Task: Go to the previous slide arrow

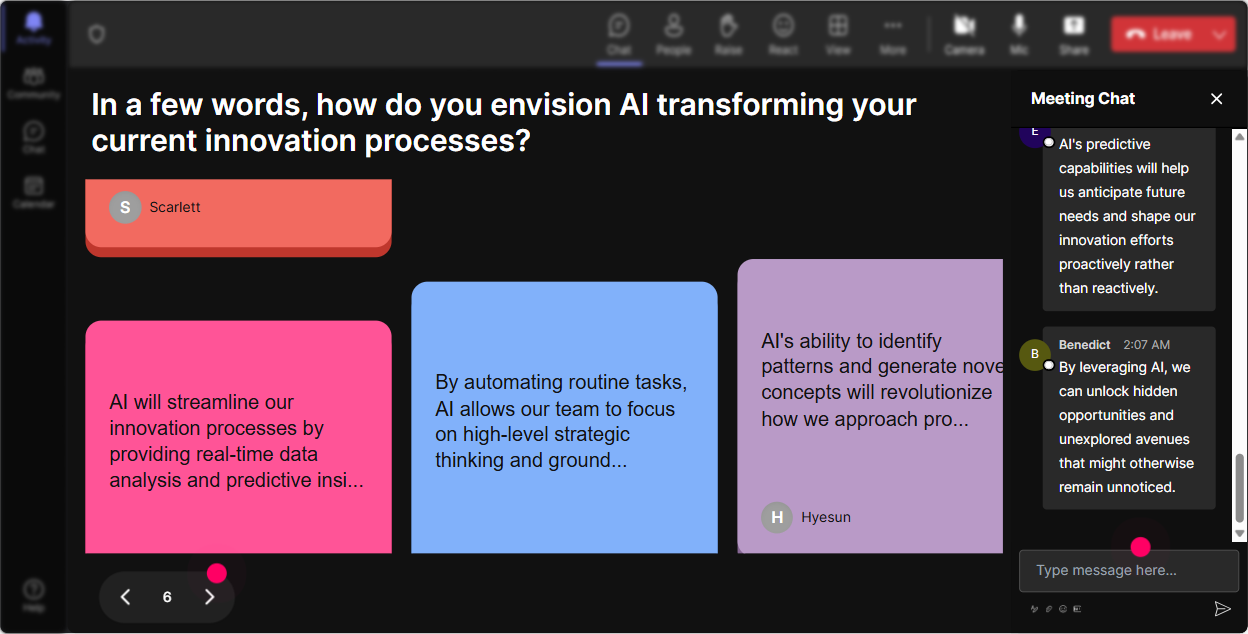Action: 125,597
